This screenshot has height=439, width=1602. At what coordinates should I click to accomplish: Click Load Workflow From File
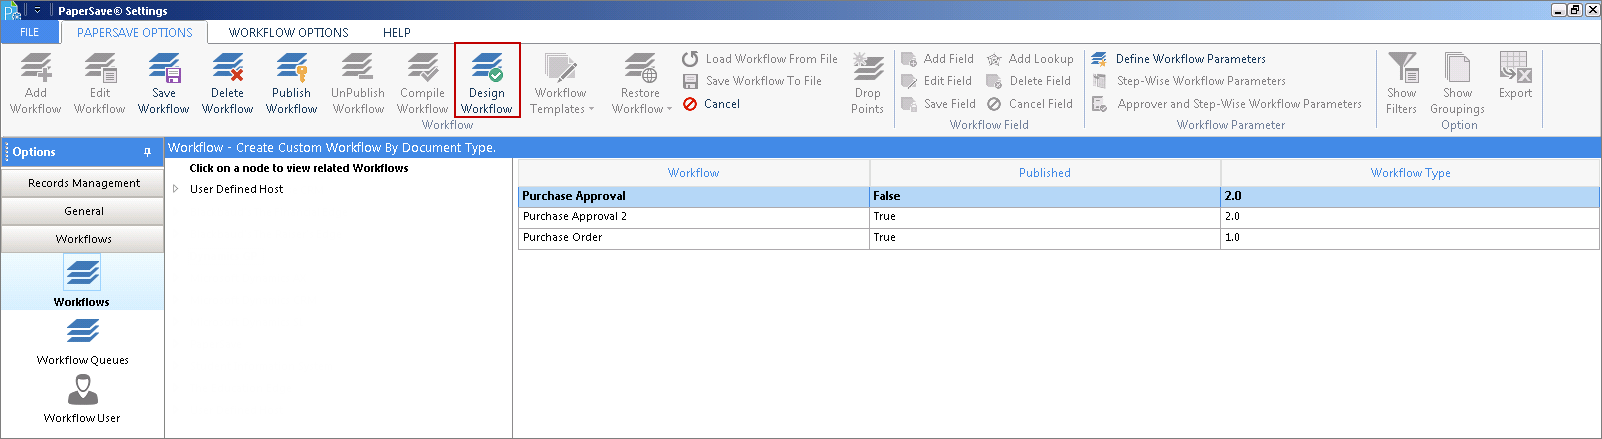tap(760, 59)
